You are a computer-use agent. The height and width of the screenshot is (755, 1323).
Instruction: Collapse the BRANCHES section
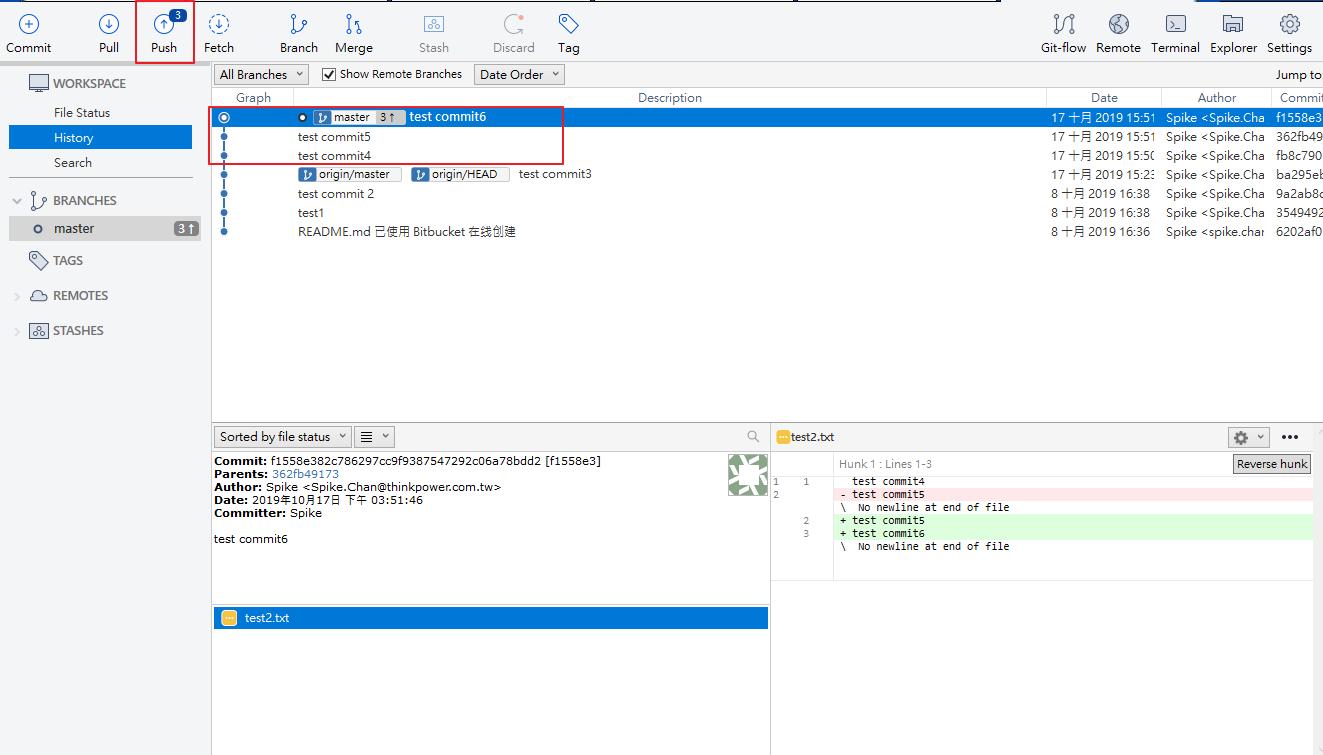pyautogui.click(x=17, y=201)
